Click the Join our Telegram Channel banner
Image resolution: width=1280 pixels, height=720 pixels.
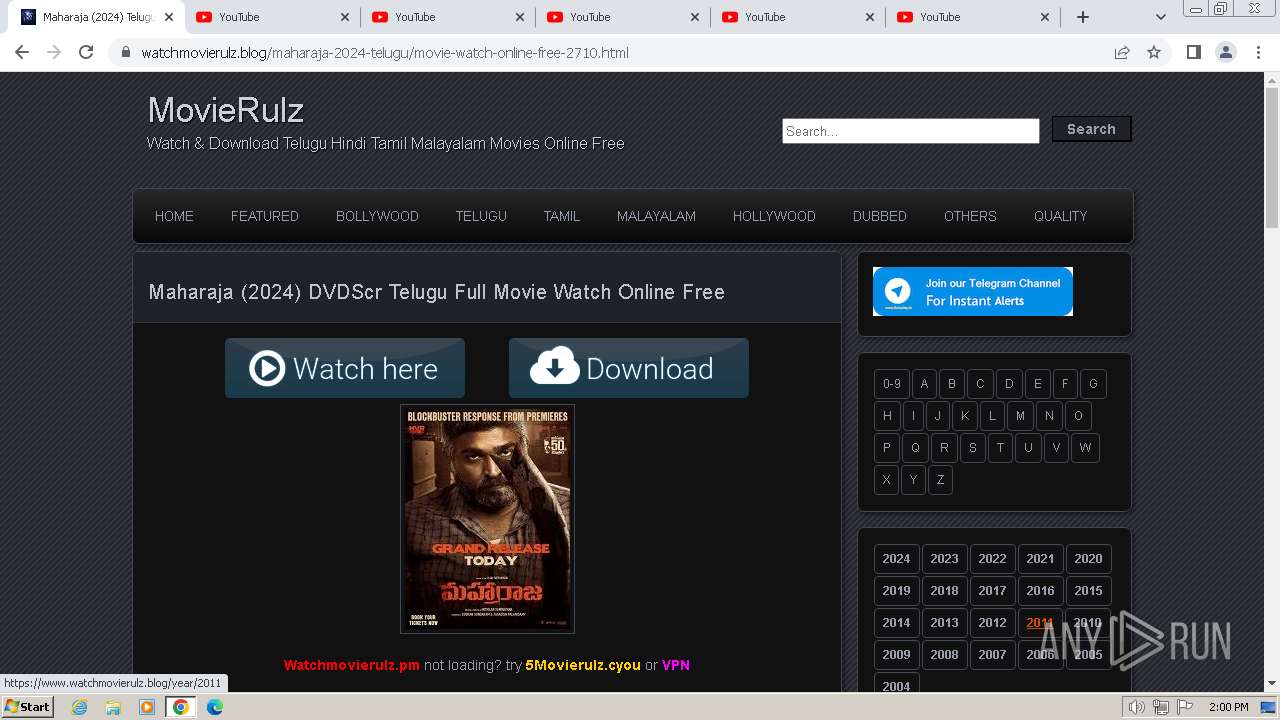[973, 291]
